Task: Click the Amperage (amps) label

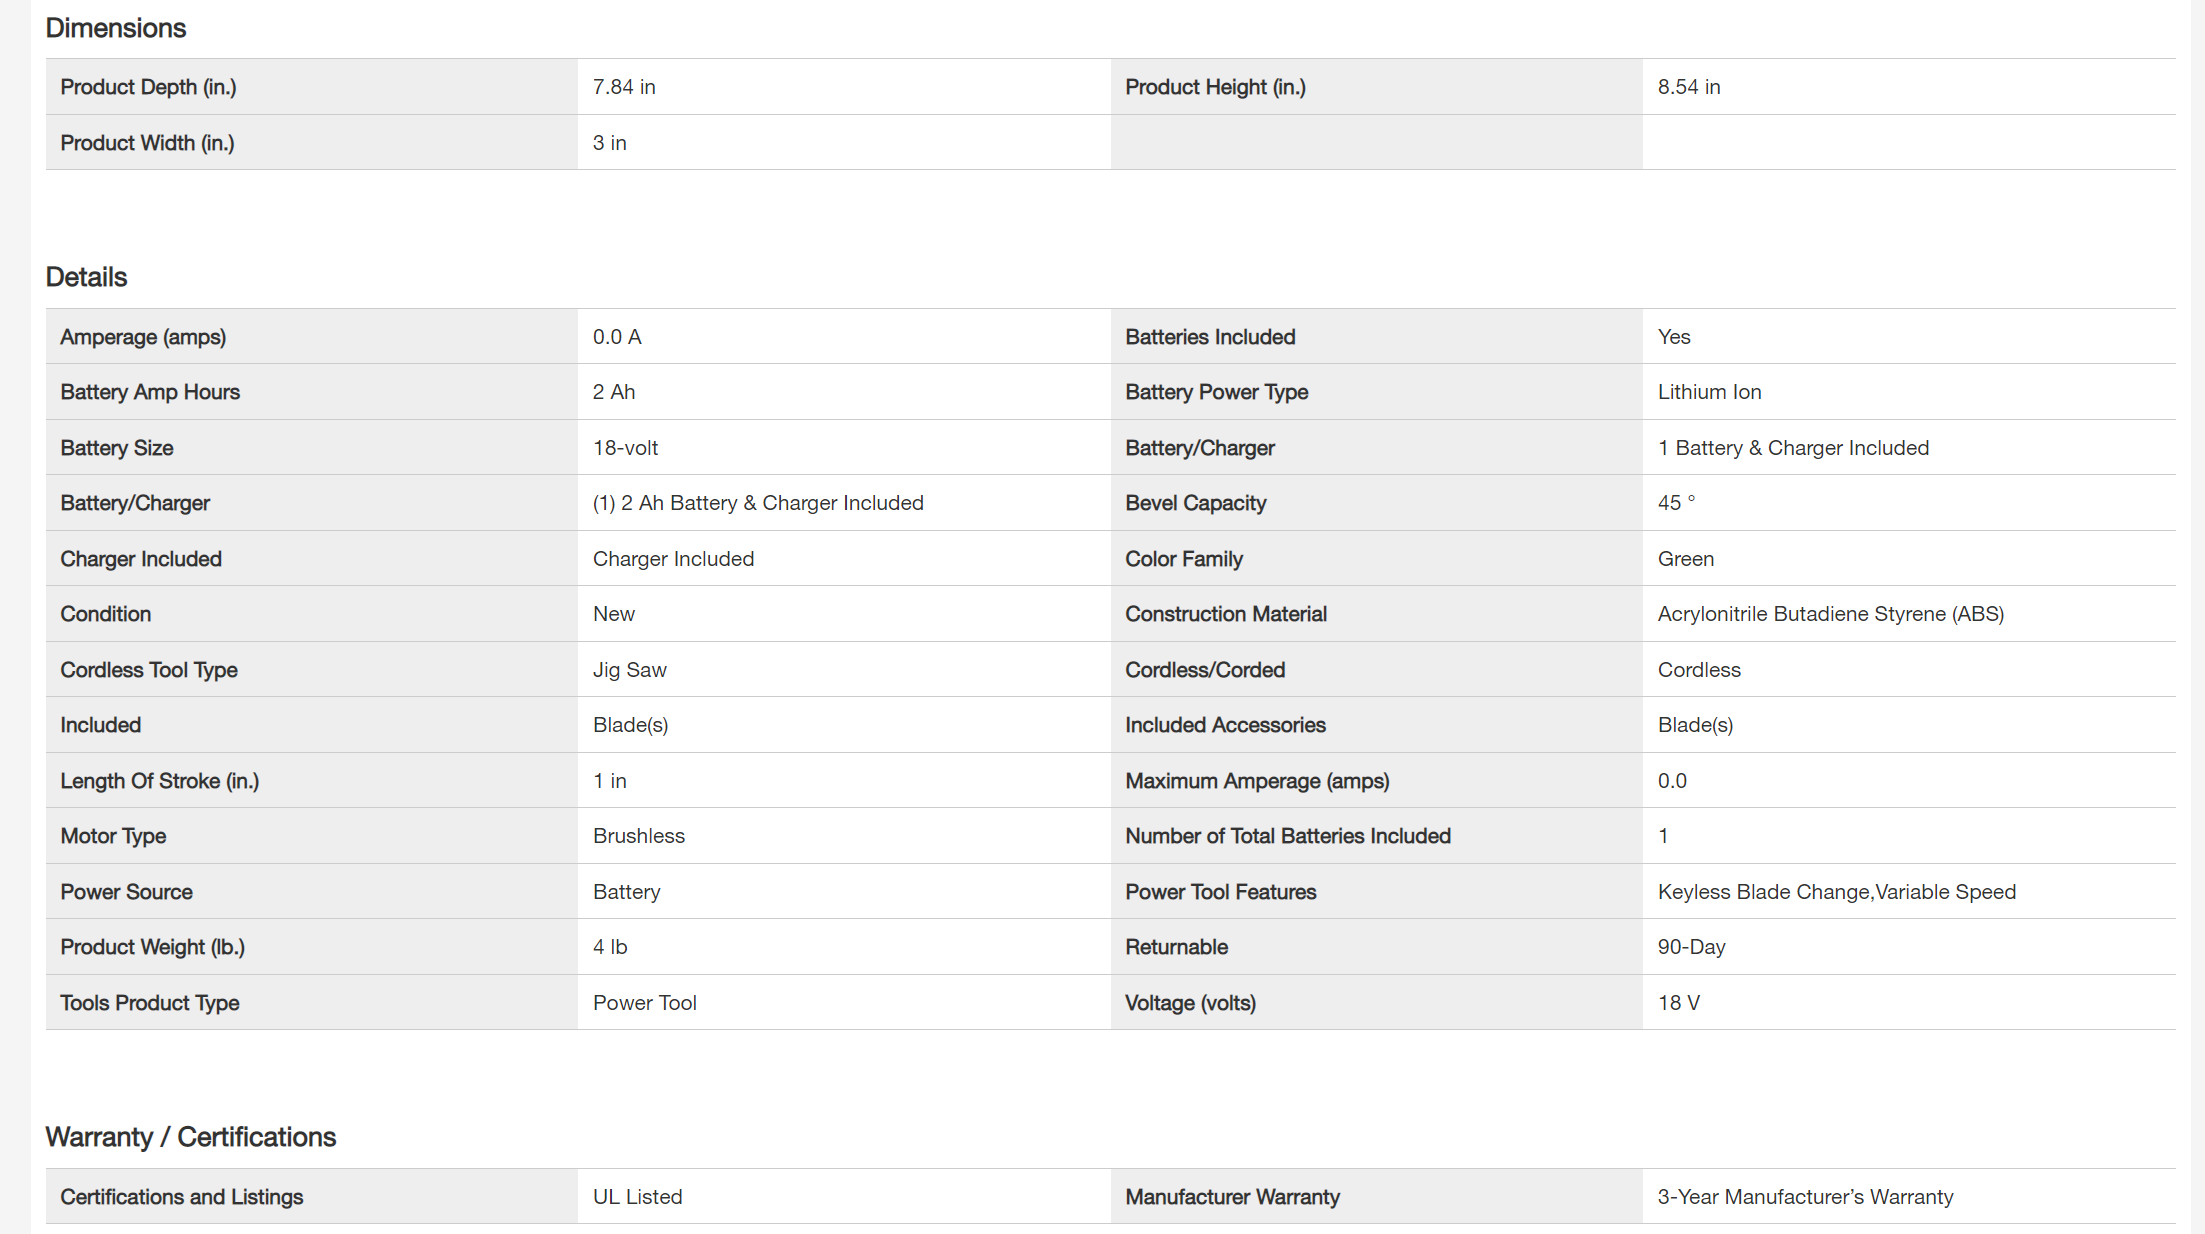Action: point(143,337)
